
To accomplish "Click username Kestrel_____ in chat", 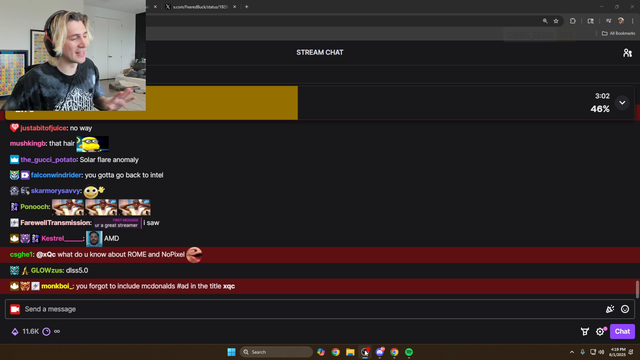I will (x=62, y=238).
